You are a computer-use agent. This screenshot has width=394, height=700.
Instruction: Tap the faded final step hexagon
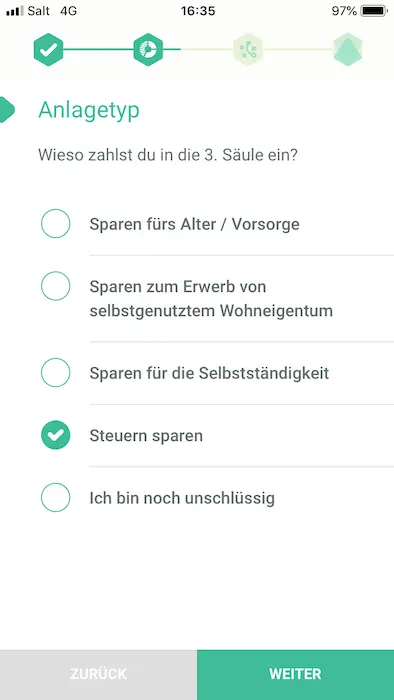pyautogui.click(x=348, y=50)
